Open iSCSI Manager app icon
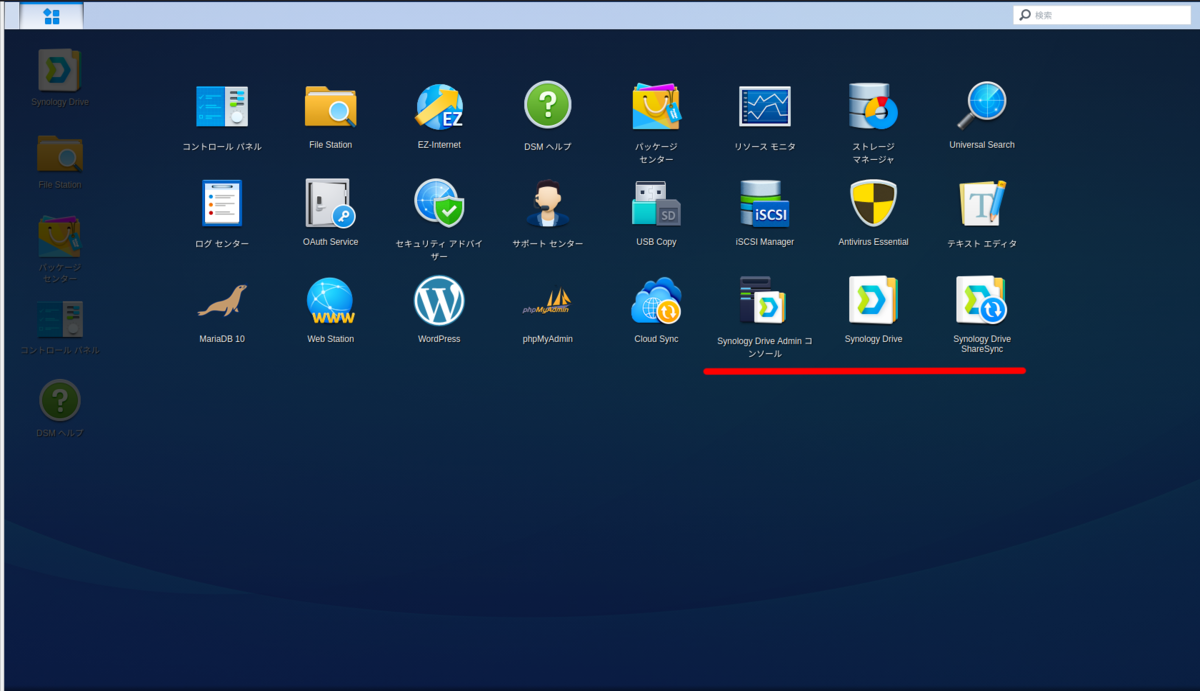 point(765,203)
